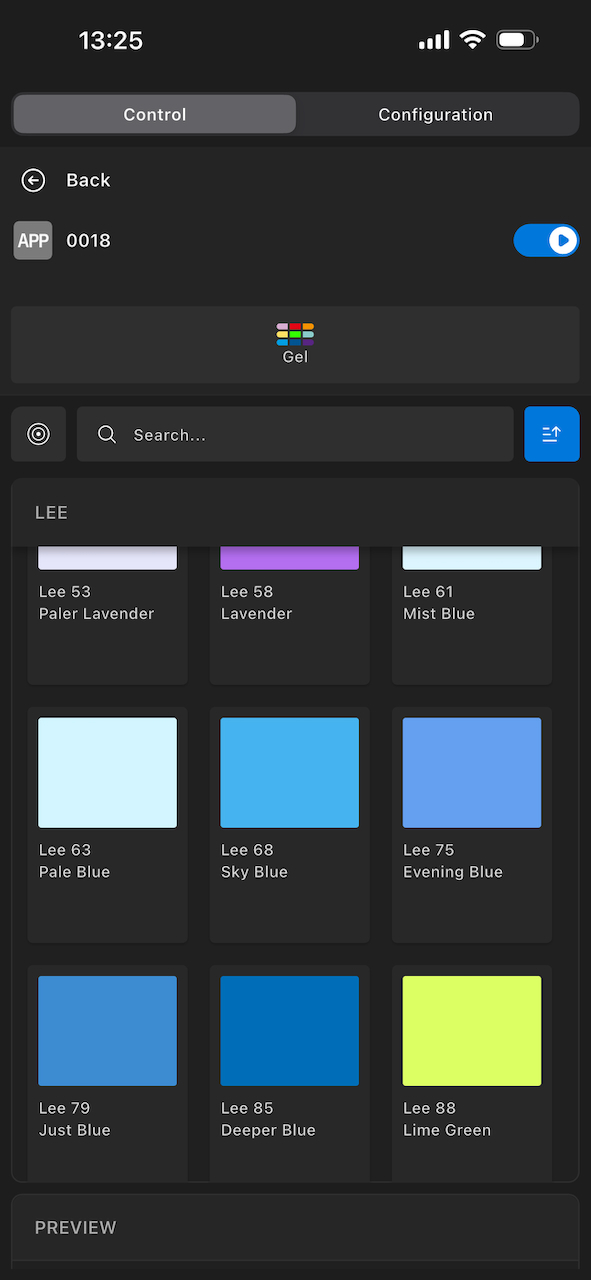Open the Gel mode selector
Viewport: 591px width, 1280px height.
295,345
